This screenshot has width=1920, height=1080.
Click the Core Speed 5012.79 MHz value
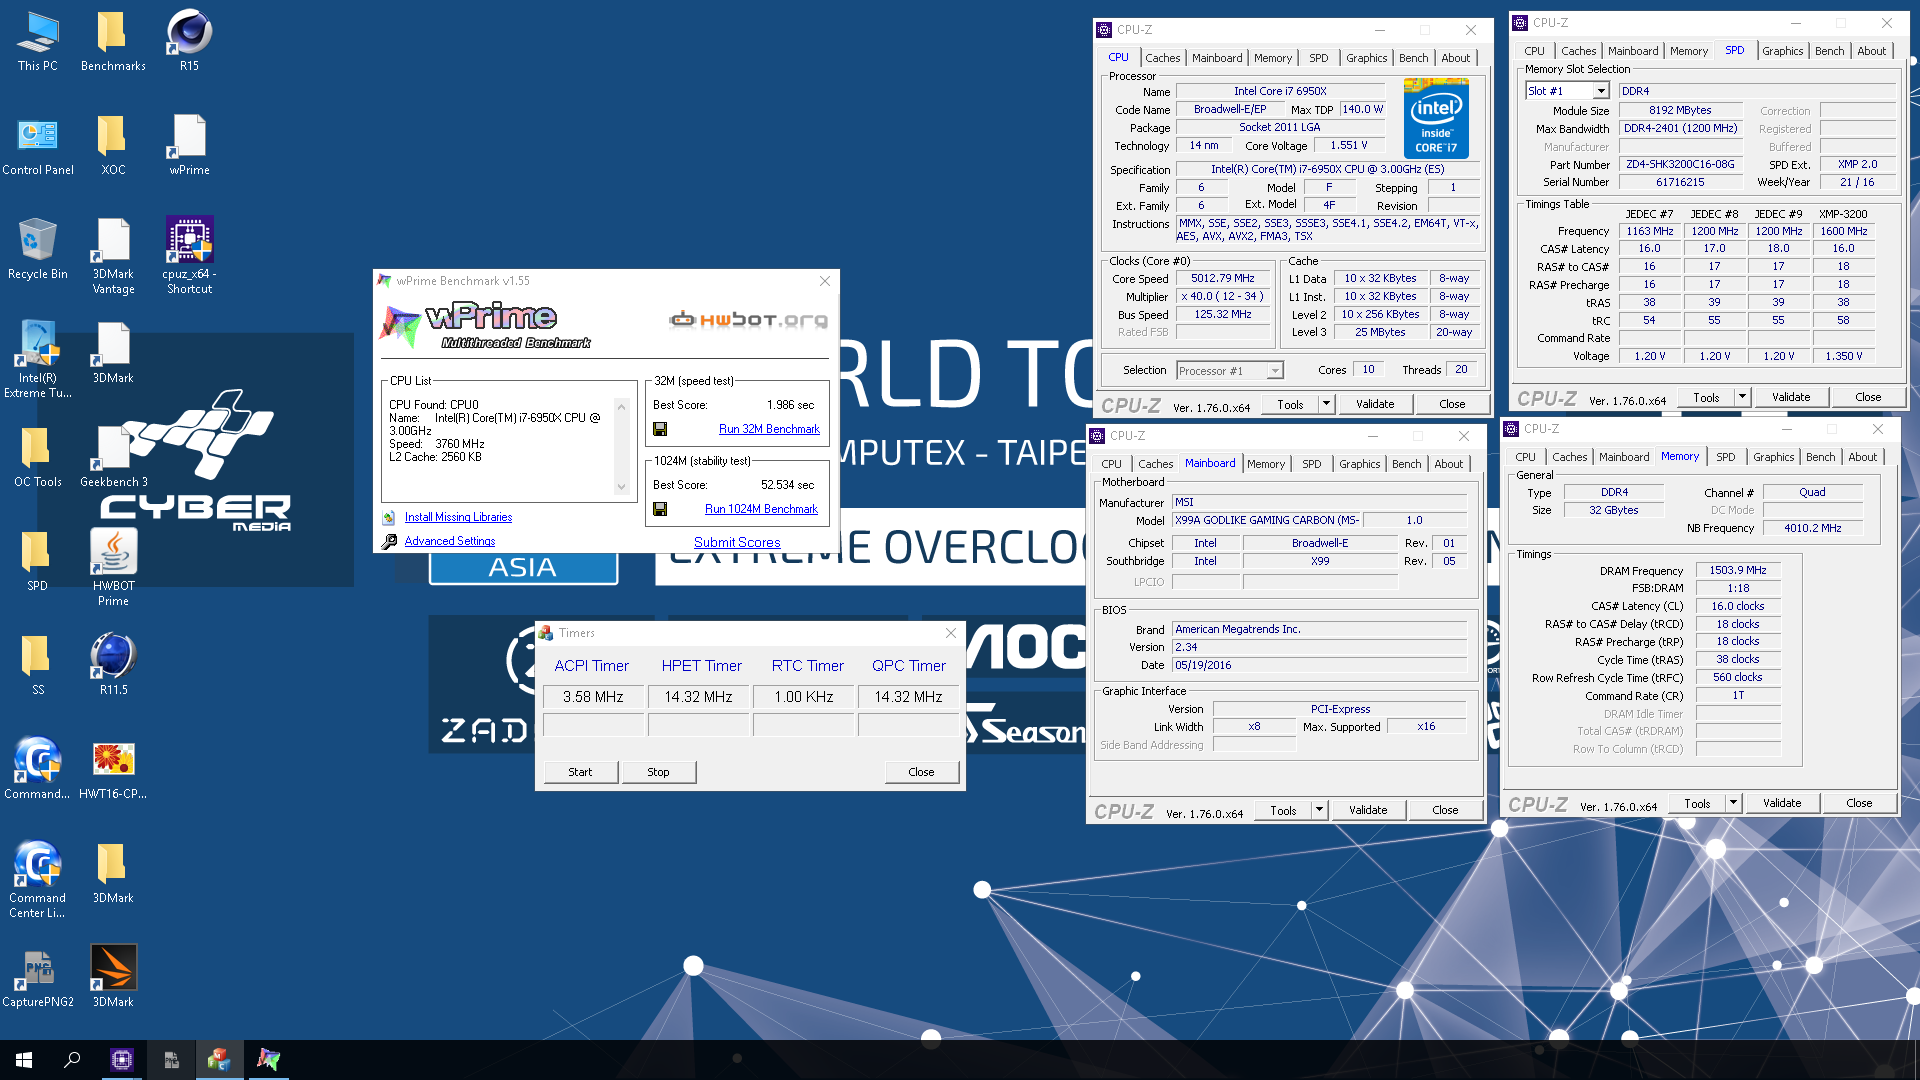click(1222, 279)
